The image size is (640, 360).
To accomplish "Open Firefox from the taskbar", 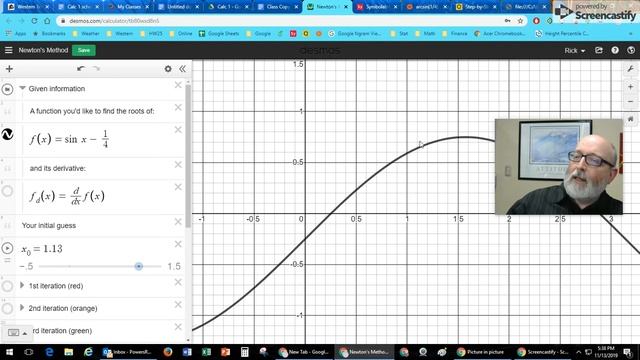I will click(168, 352).
